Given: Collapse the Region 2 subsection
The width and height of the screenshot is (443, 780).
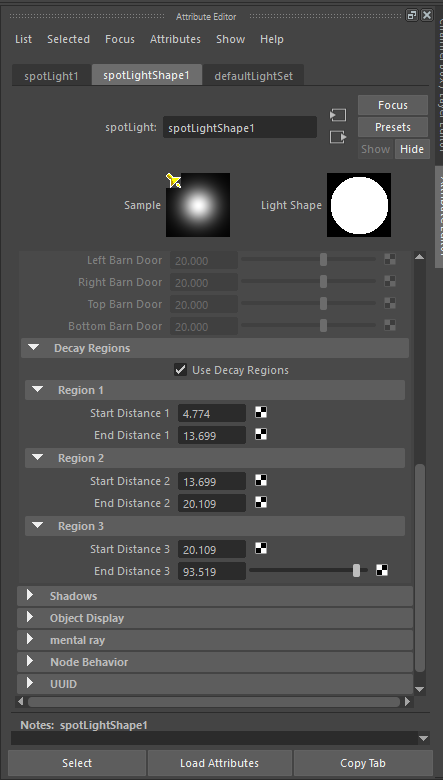Looking at the screenshot, I should click(38, 458).
